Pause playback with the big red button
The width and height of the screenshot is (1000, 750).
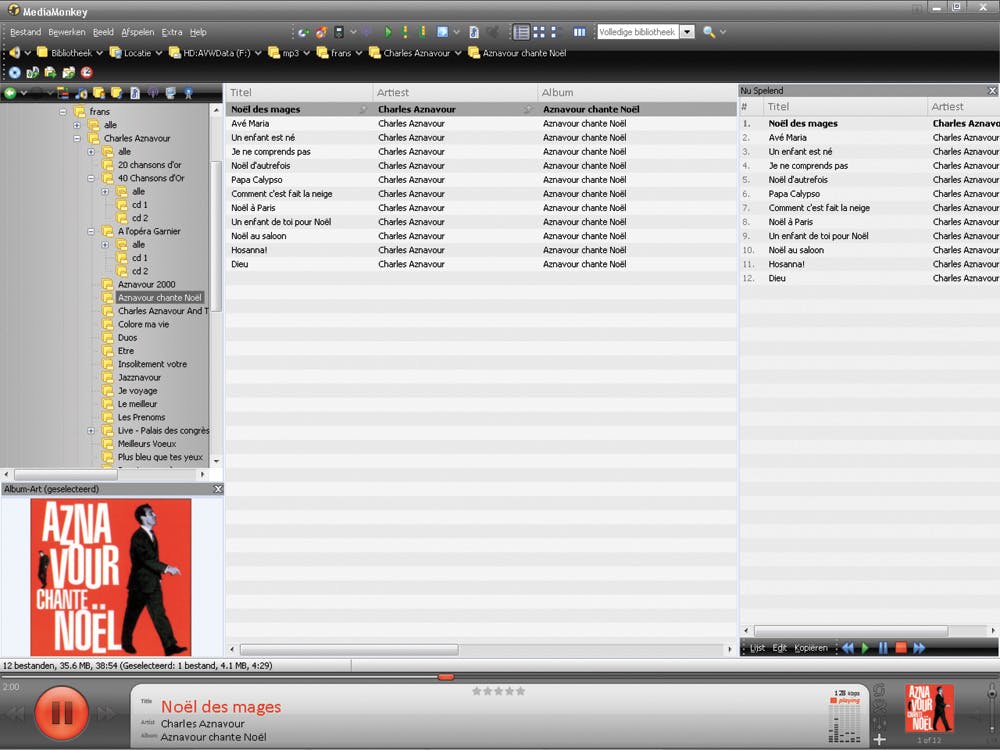(61, 712)
